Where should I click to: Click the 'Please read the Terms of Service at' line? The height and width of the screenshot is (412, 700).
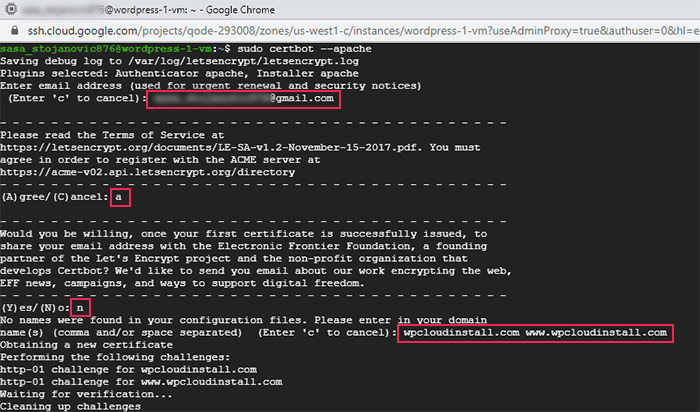112,135
